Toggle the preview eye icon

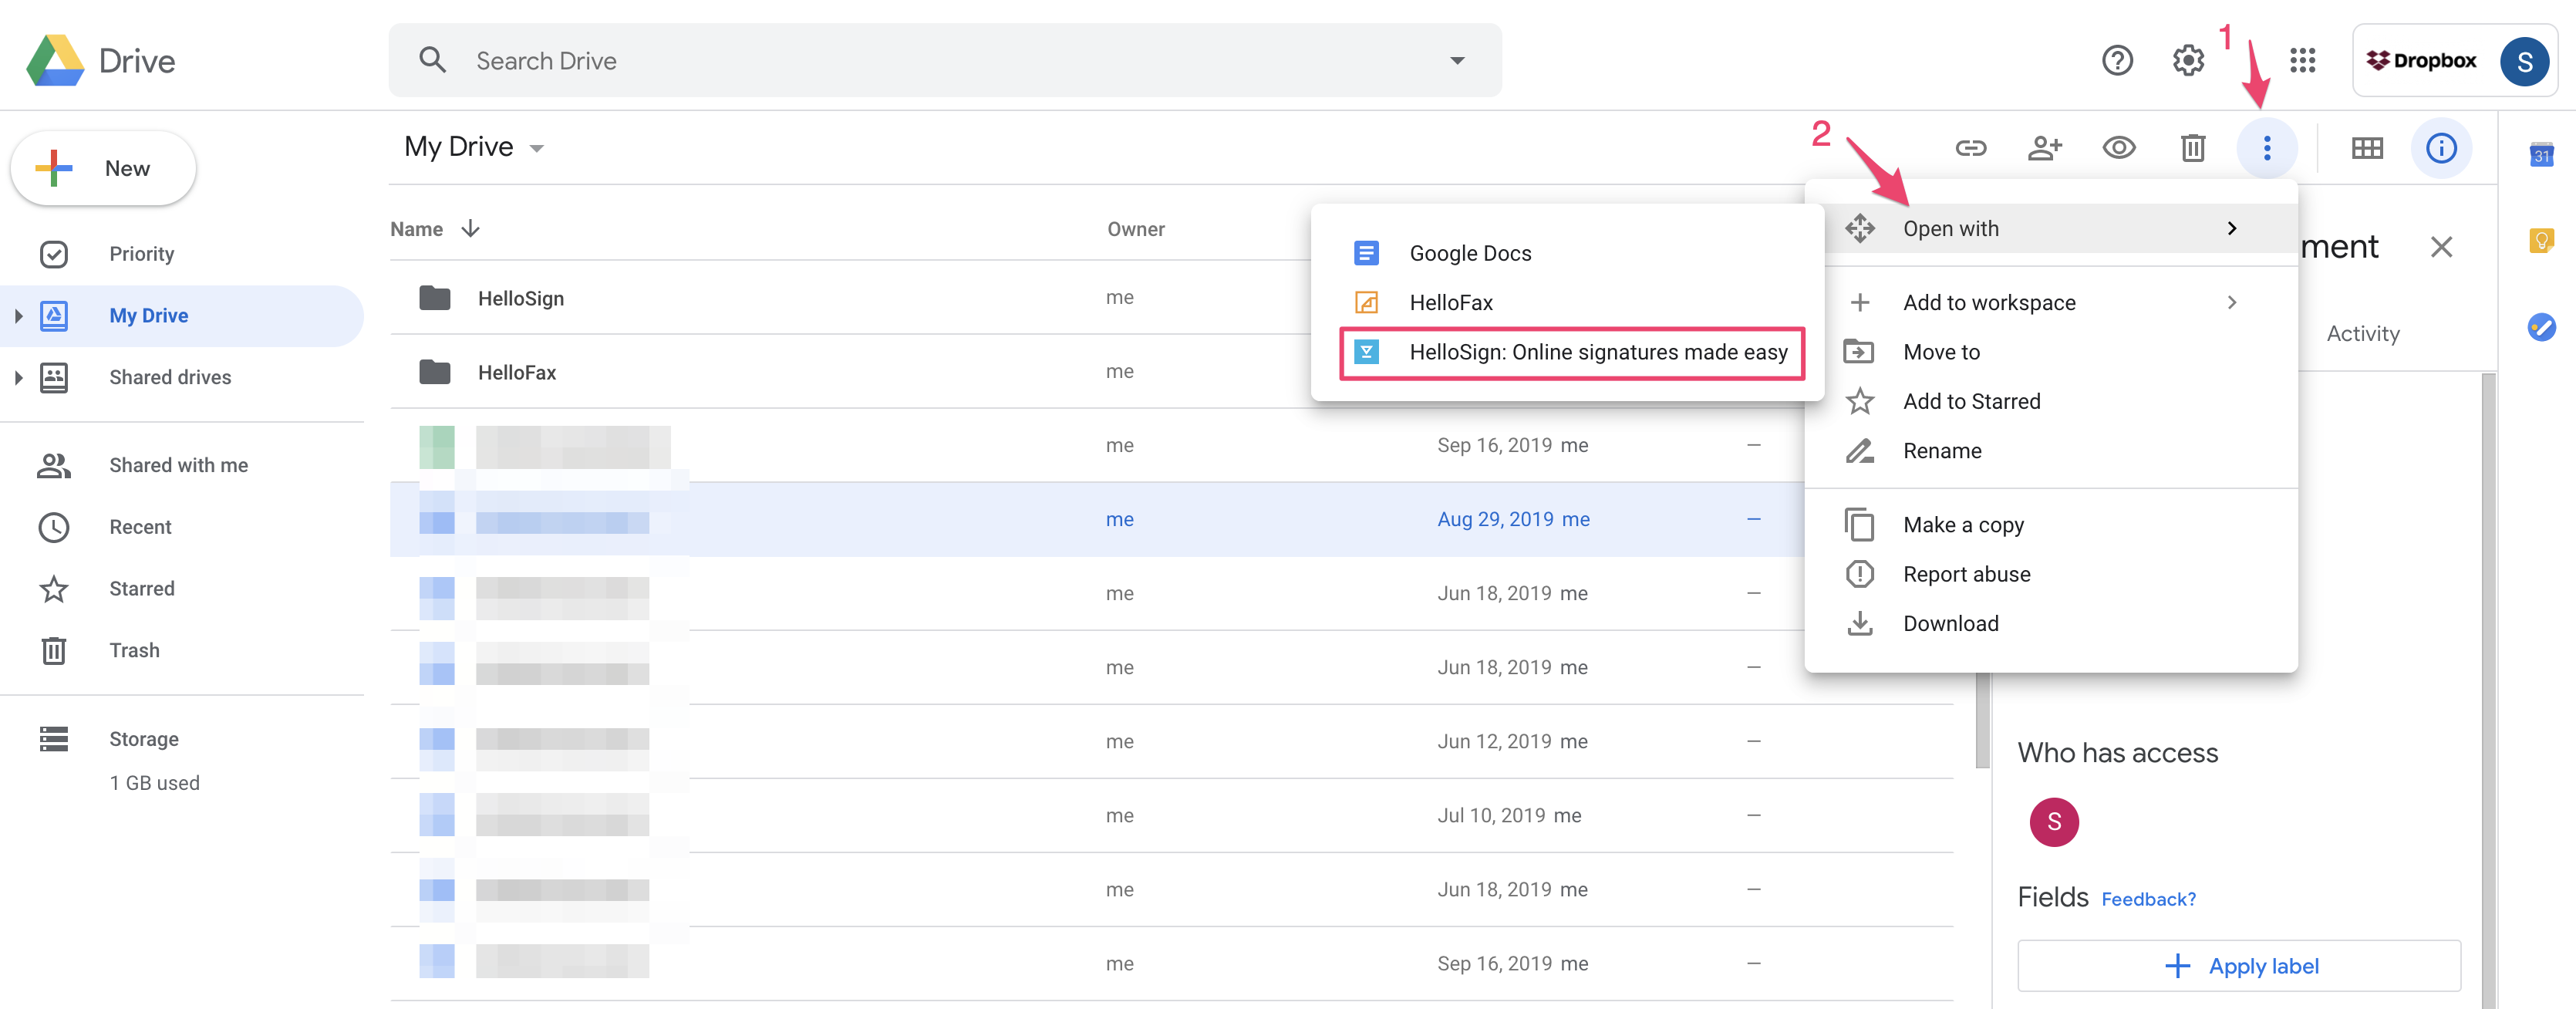tap(2118, 149)
